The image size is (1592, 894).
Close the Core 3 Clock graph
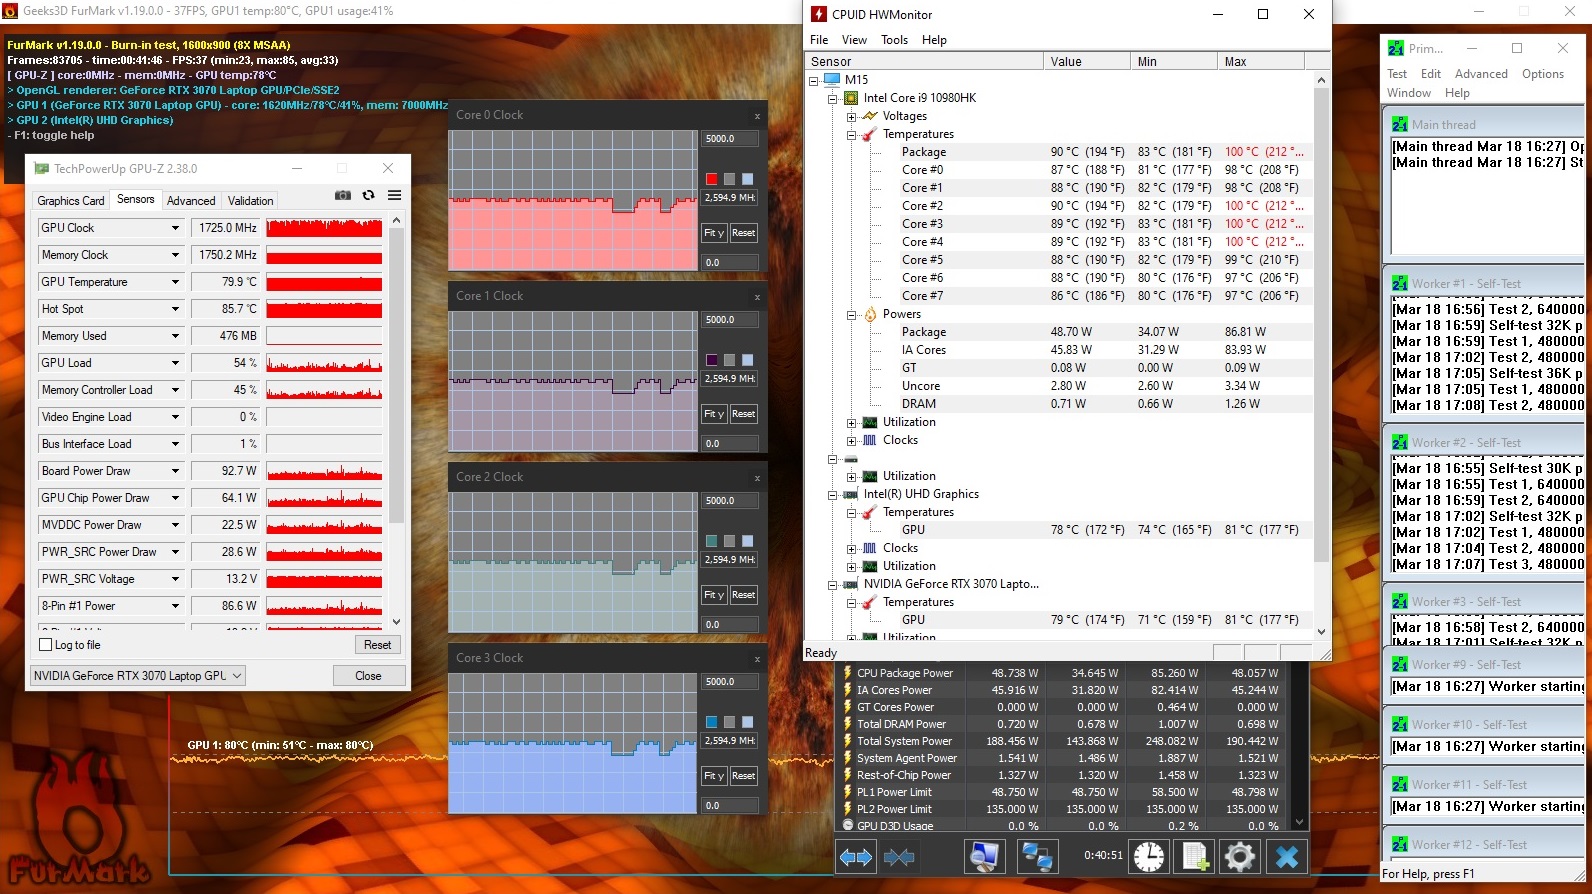pyautogui.click(x=757, y=659)
